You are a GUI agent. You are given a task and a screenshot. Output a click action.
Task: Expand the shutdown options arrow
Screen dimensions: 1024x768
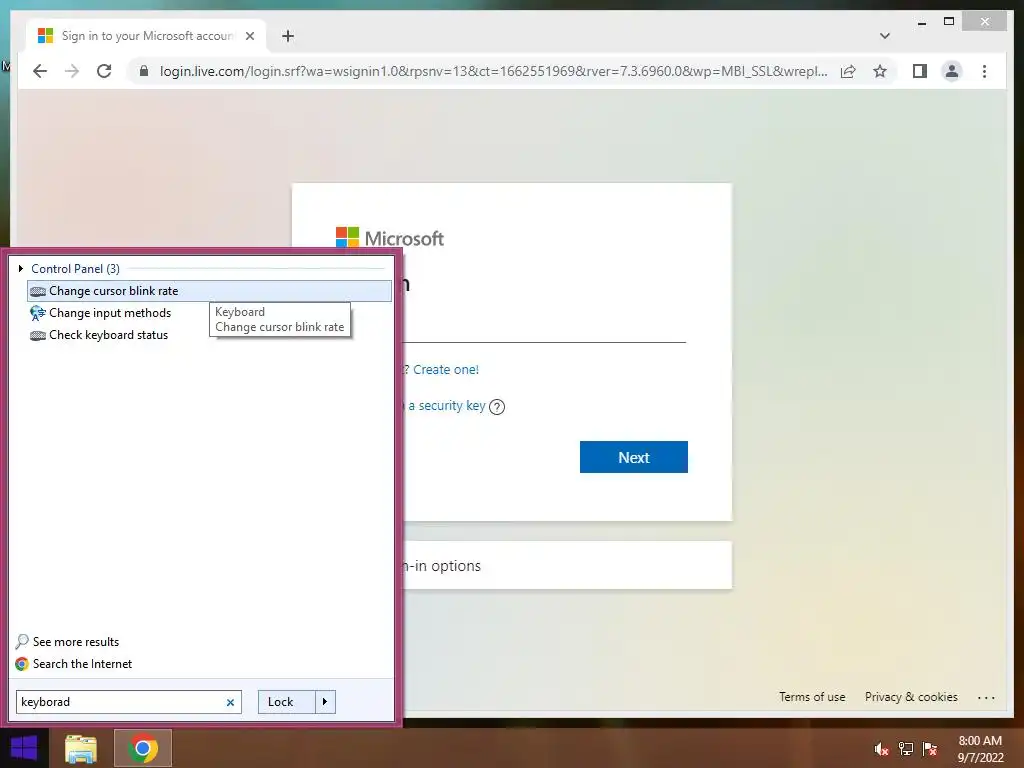325,702
